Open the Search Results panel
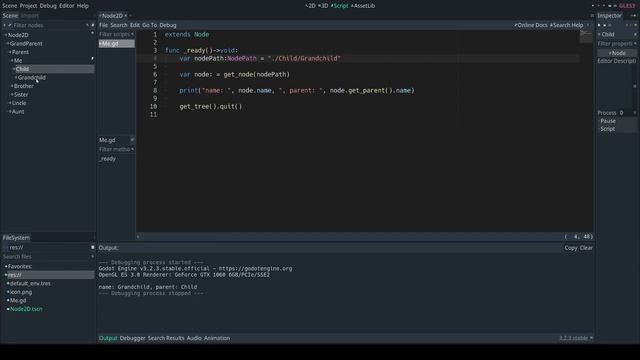640x360 pixels. coord(166,338)
